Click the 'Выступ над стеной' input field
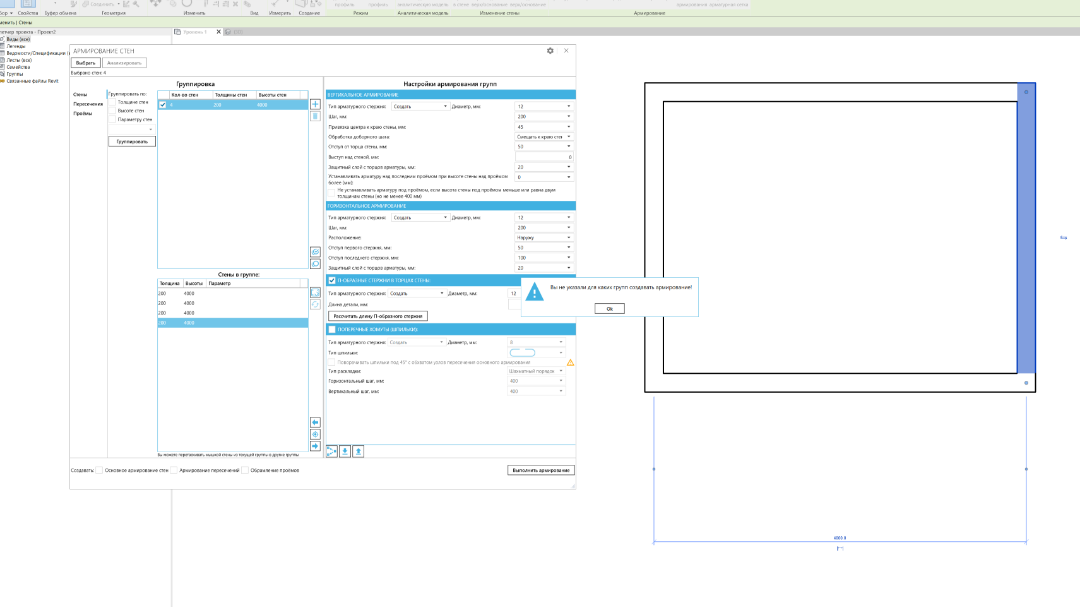This screenshot has width=1080, height=607. click(x=544, y=157)
